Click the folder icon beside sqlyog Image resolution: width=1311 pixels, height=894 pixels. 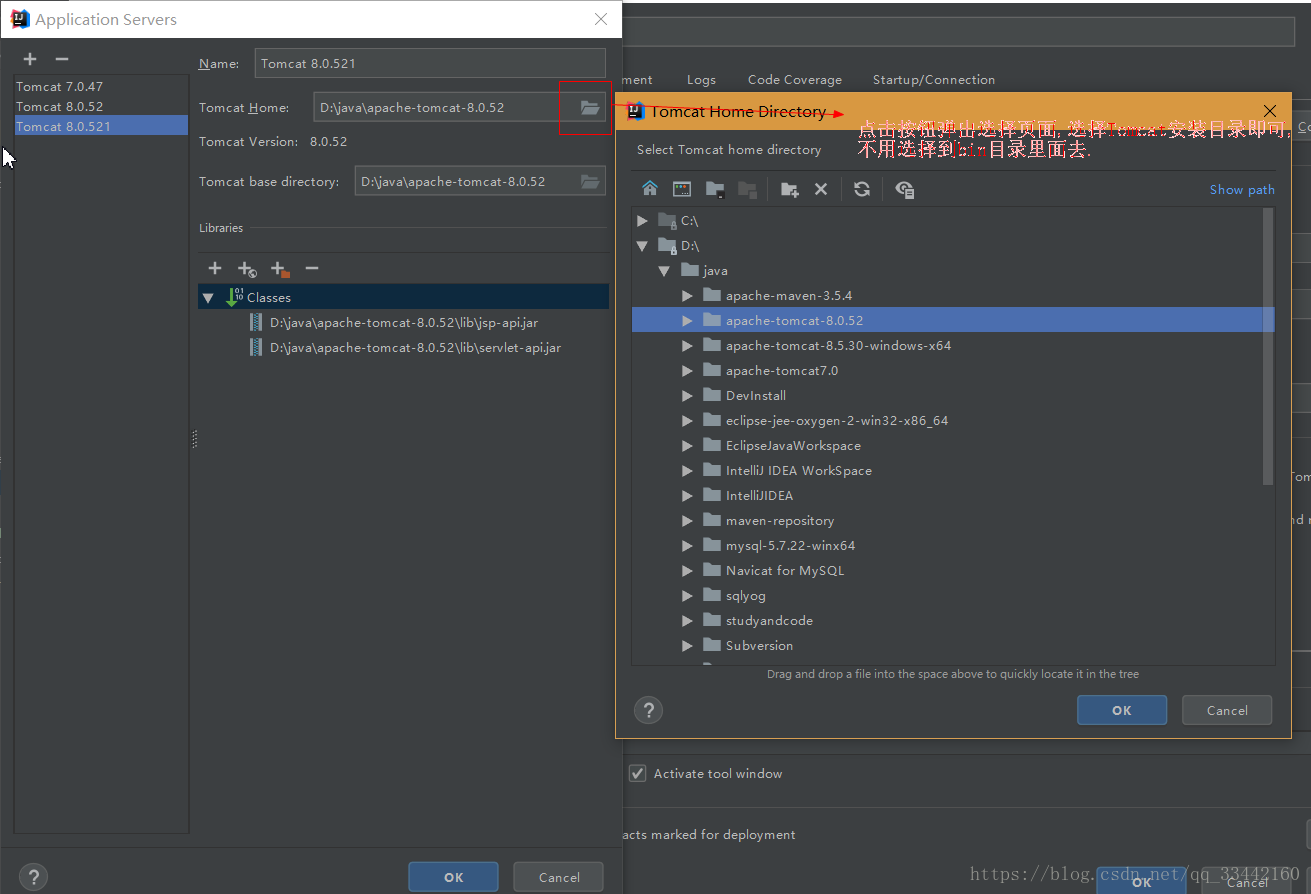point(712,595)
